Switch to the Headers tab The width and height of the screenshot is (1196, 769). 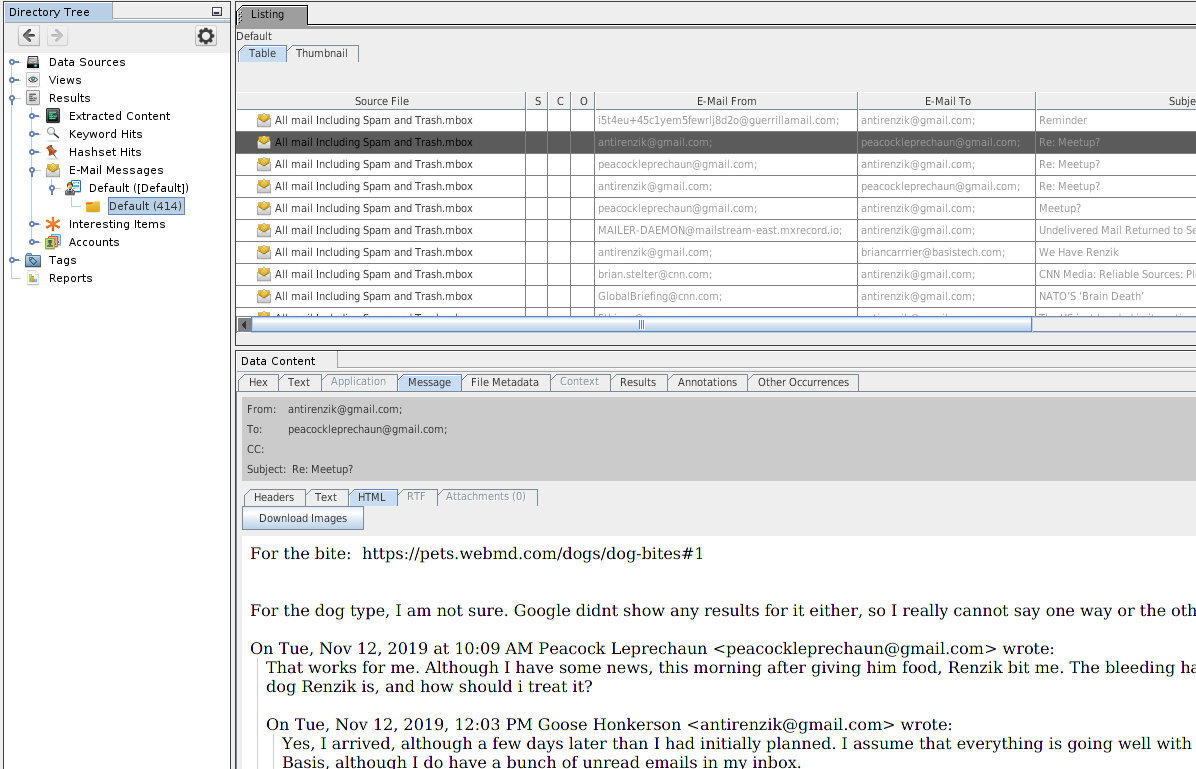click(273, 497)
